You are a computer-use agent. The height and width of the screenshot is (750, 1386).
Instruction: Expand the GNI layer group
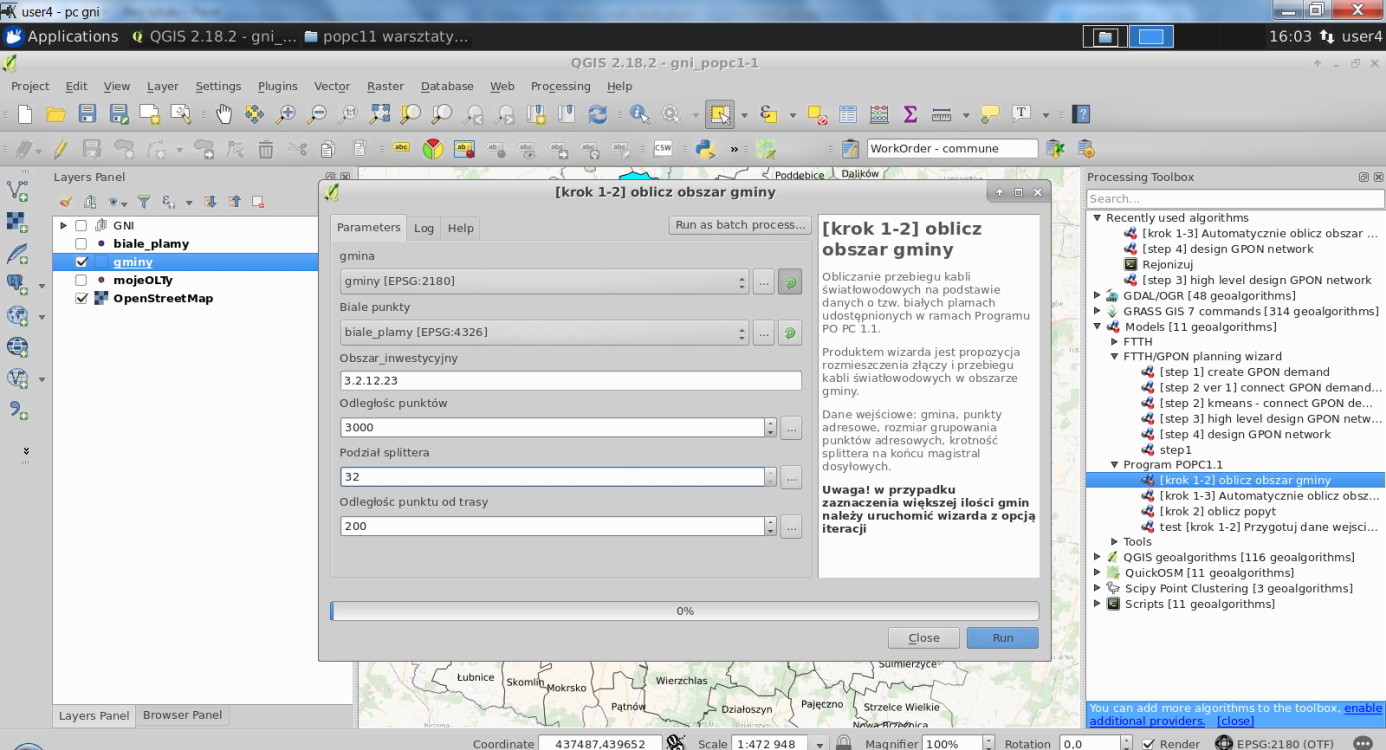[64, 225]
